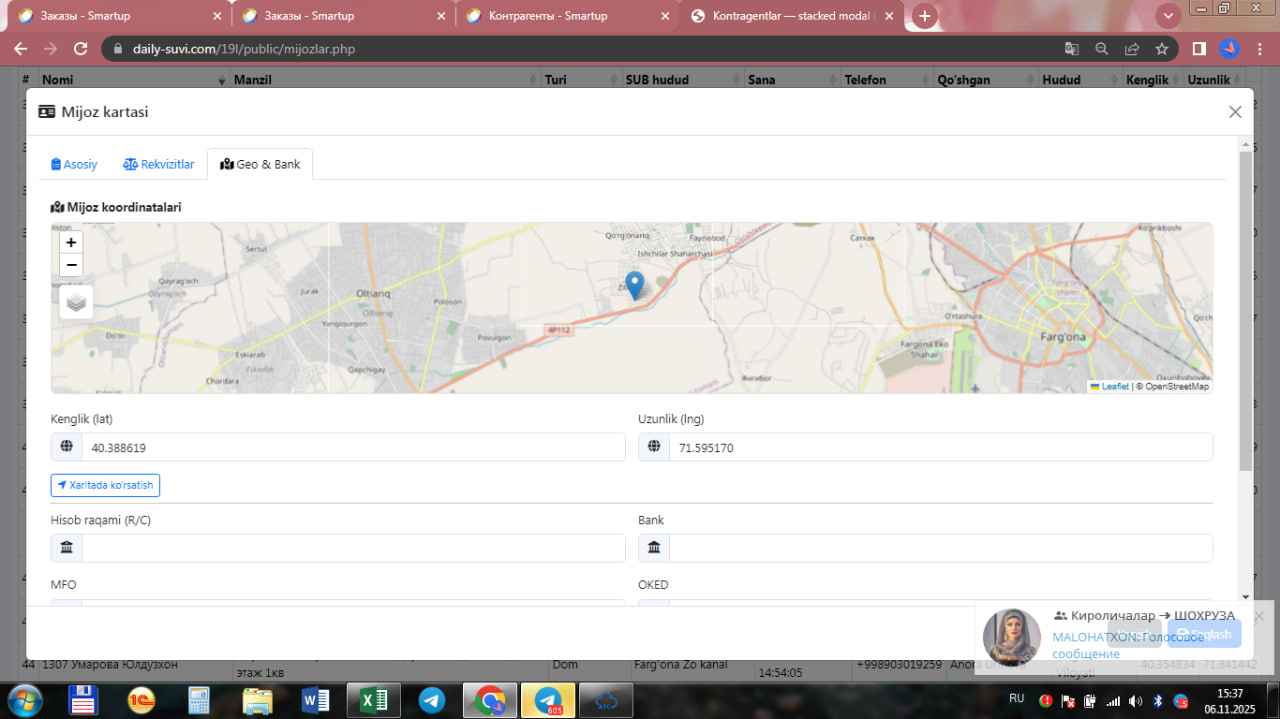This screenshot has height=719, width=1280.
Task: Open the map layers control
Action: pyautogui.click(x=76, y=301)
